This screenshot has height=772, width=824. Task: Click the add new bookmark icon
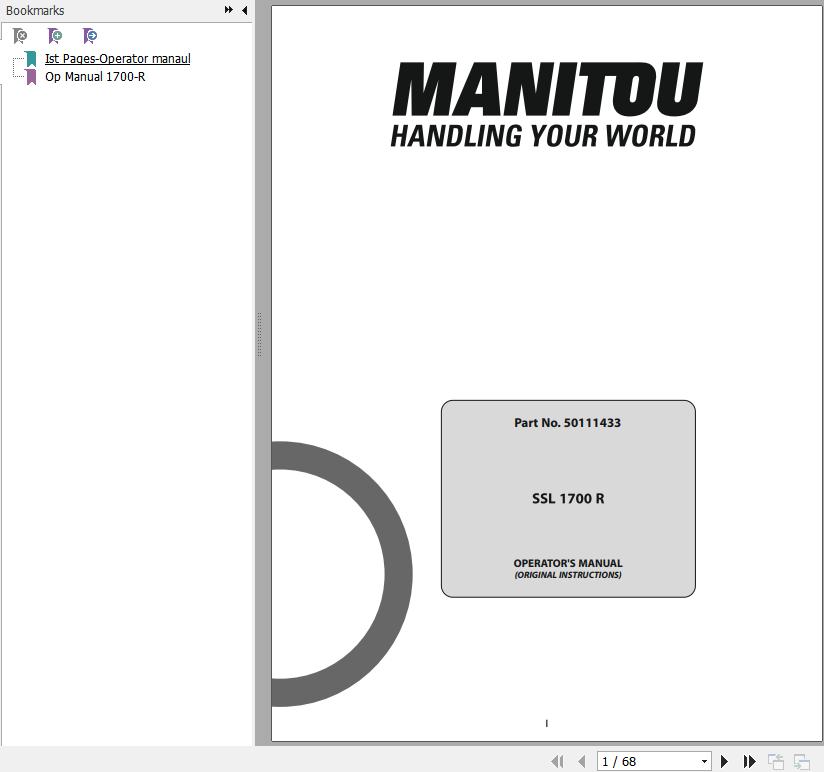[55, 36]
